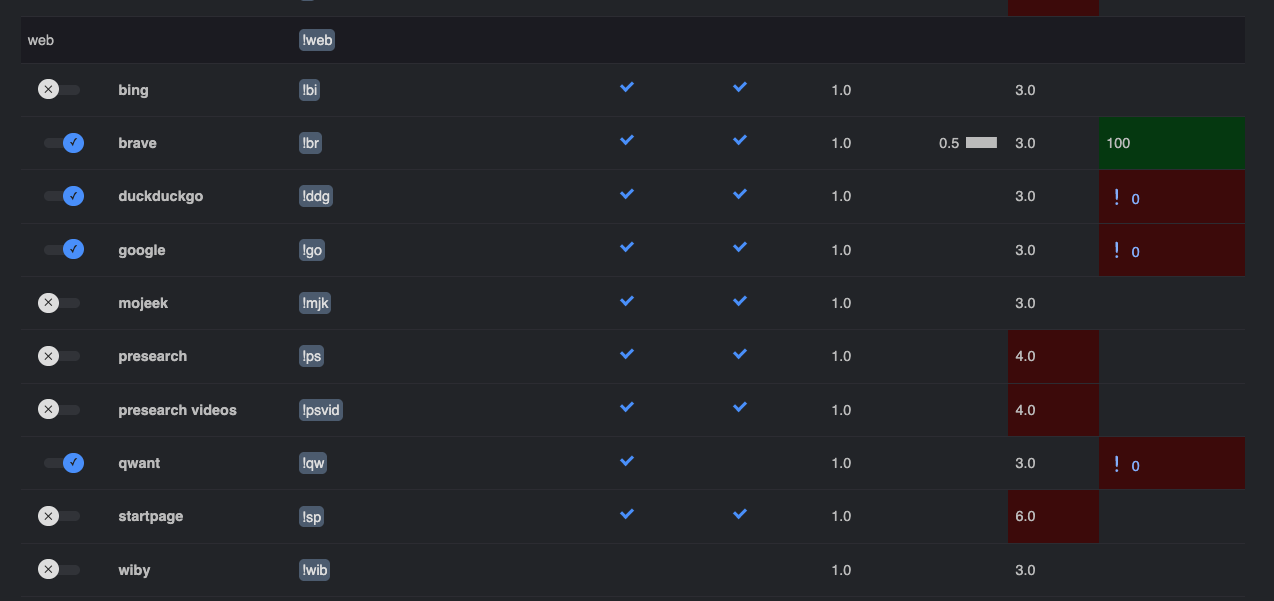1274x601 pixels.
Task: Disable the brave engine toggle
Action: tap(63, 143)
